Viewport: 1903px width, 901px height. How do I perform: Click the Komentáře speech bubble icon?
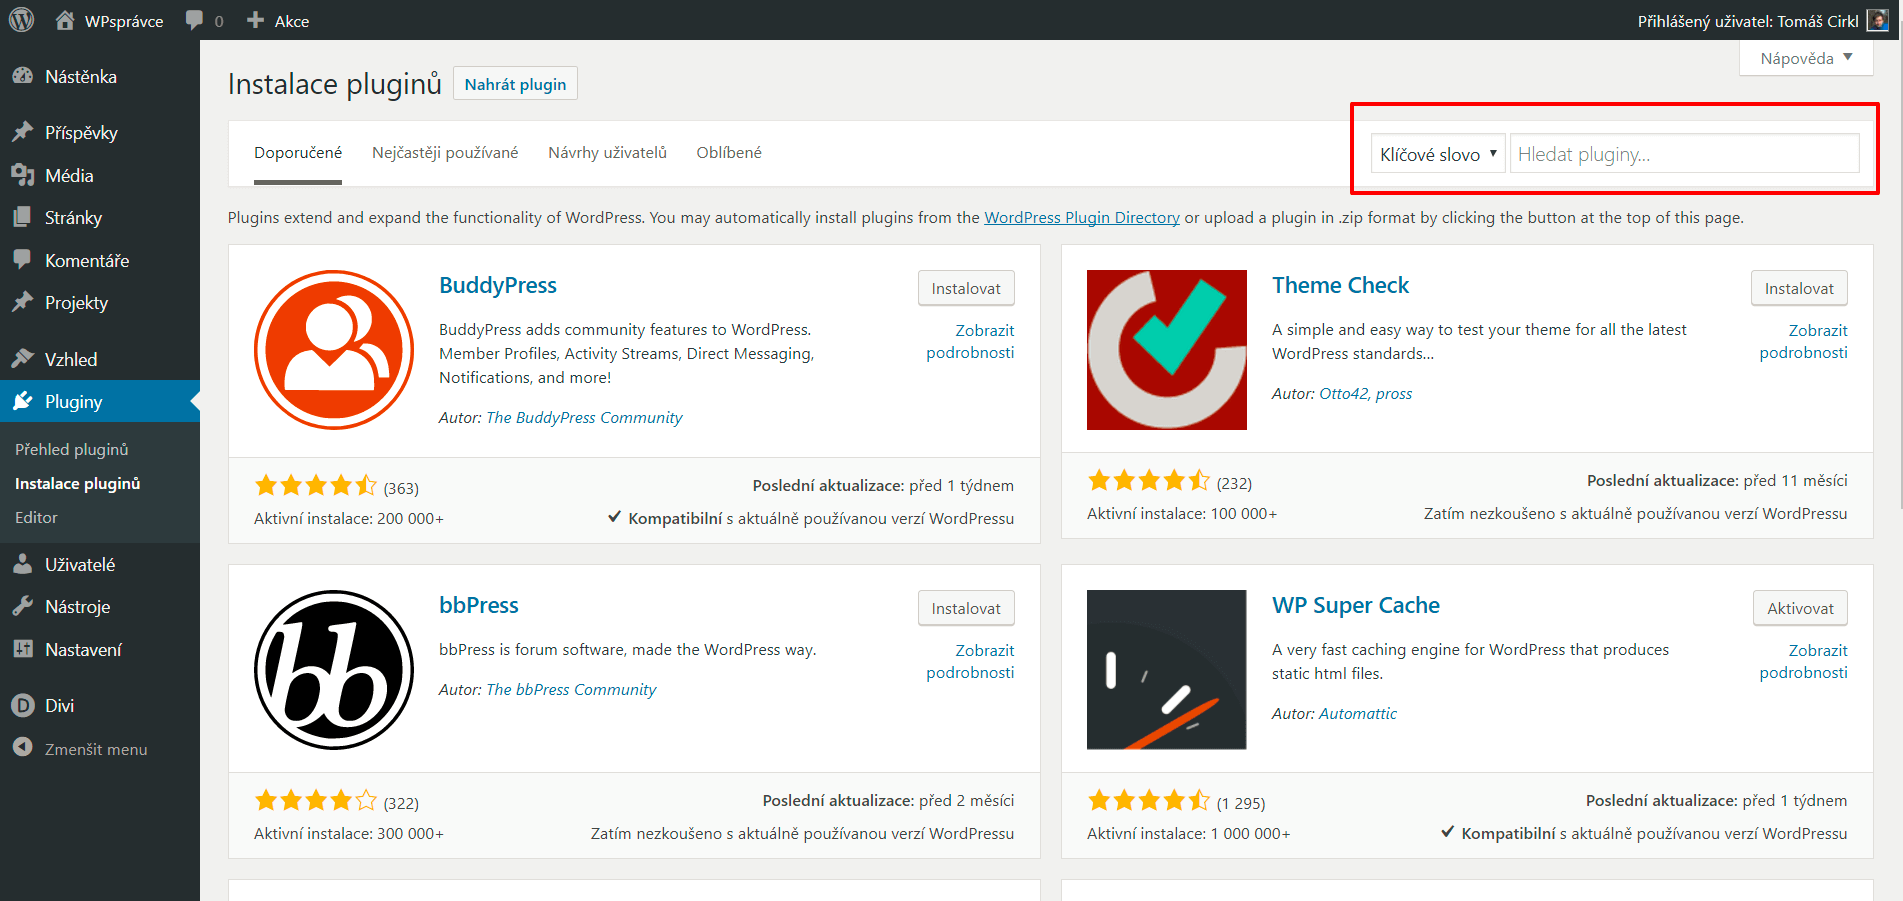(22, 260)
